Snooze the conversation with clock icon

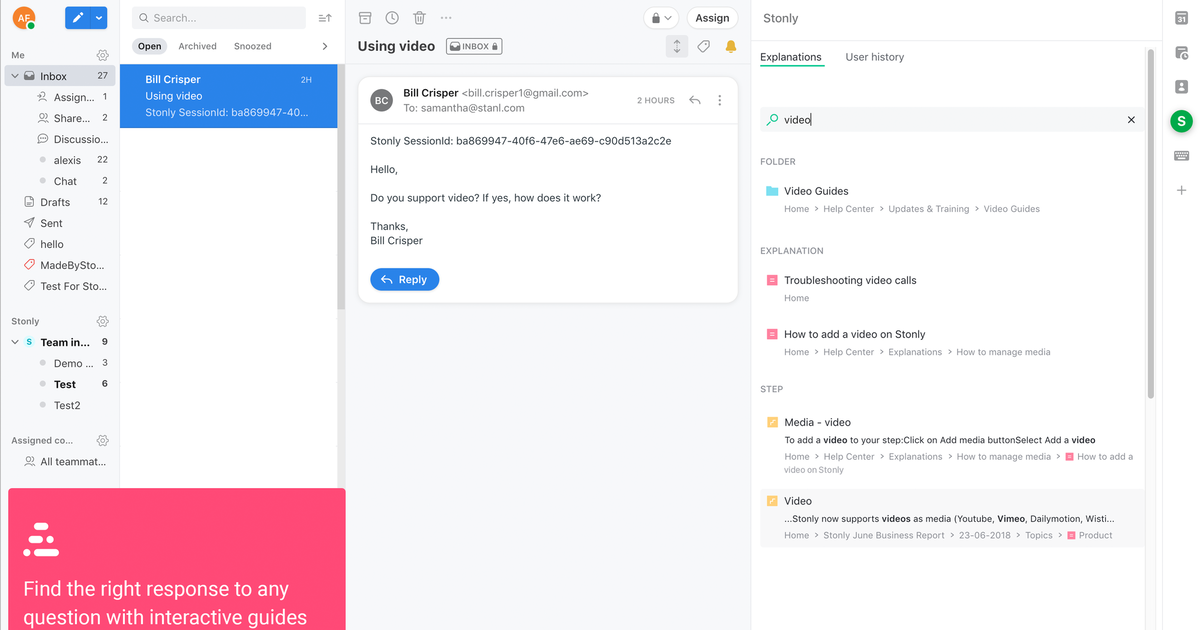392,18
